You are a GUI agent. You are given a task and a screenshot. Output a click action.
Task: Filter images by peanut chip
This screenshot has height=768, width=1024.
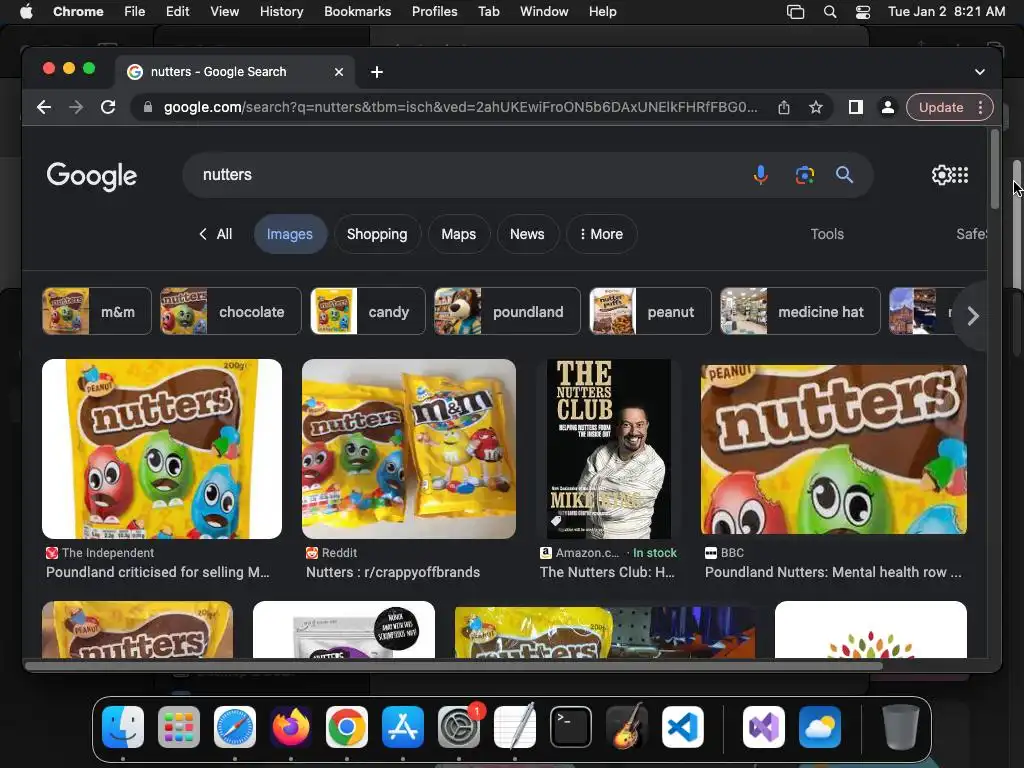tap(650, 312)
